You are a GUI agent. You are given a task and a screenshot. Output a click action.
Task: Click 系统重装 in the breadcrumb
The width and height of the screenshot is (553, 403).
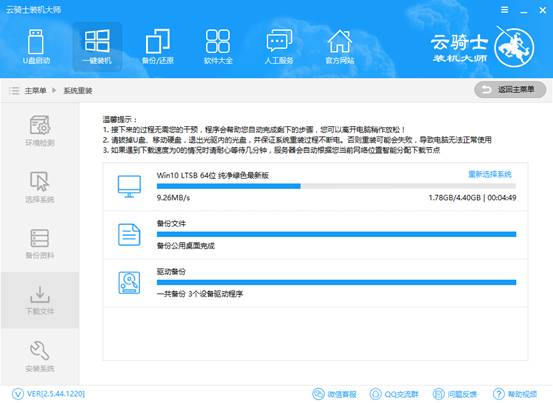(x=78, y=91)
